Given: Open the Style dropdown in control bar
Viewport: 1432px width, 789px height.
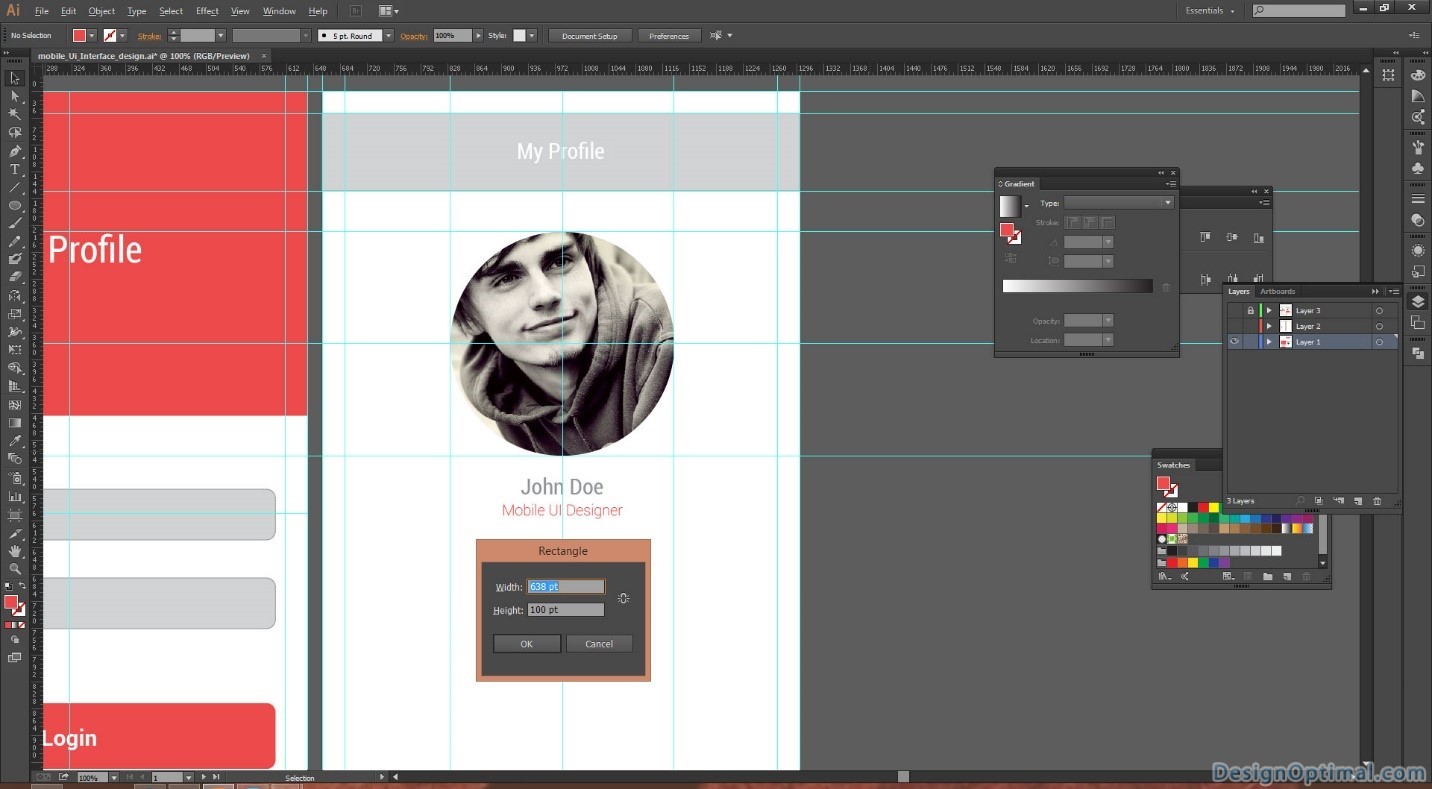Looking at the screenshot, I should (532, 35).
